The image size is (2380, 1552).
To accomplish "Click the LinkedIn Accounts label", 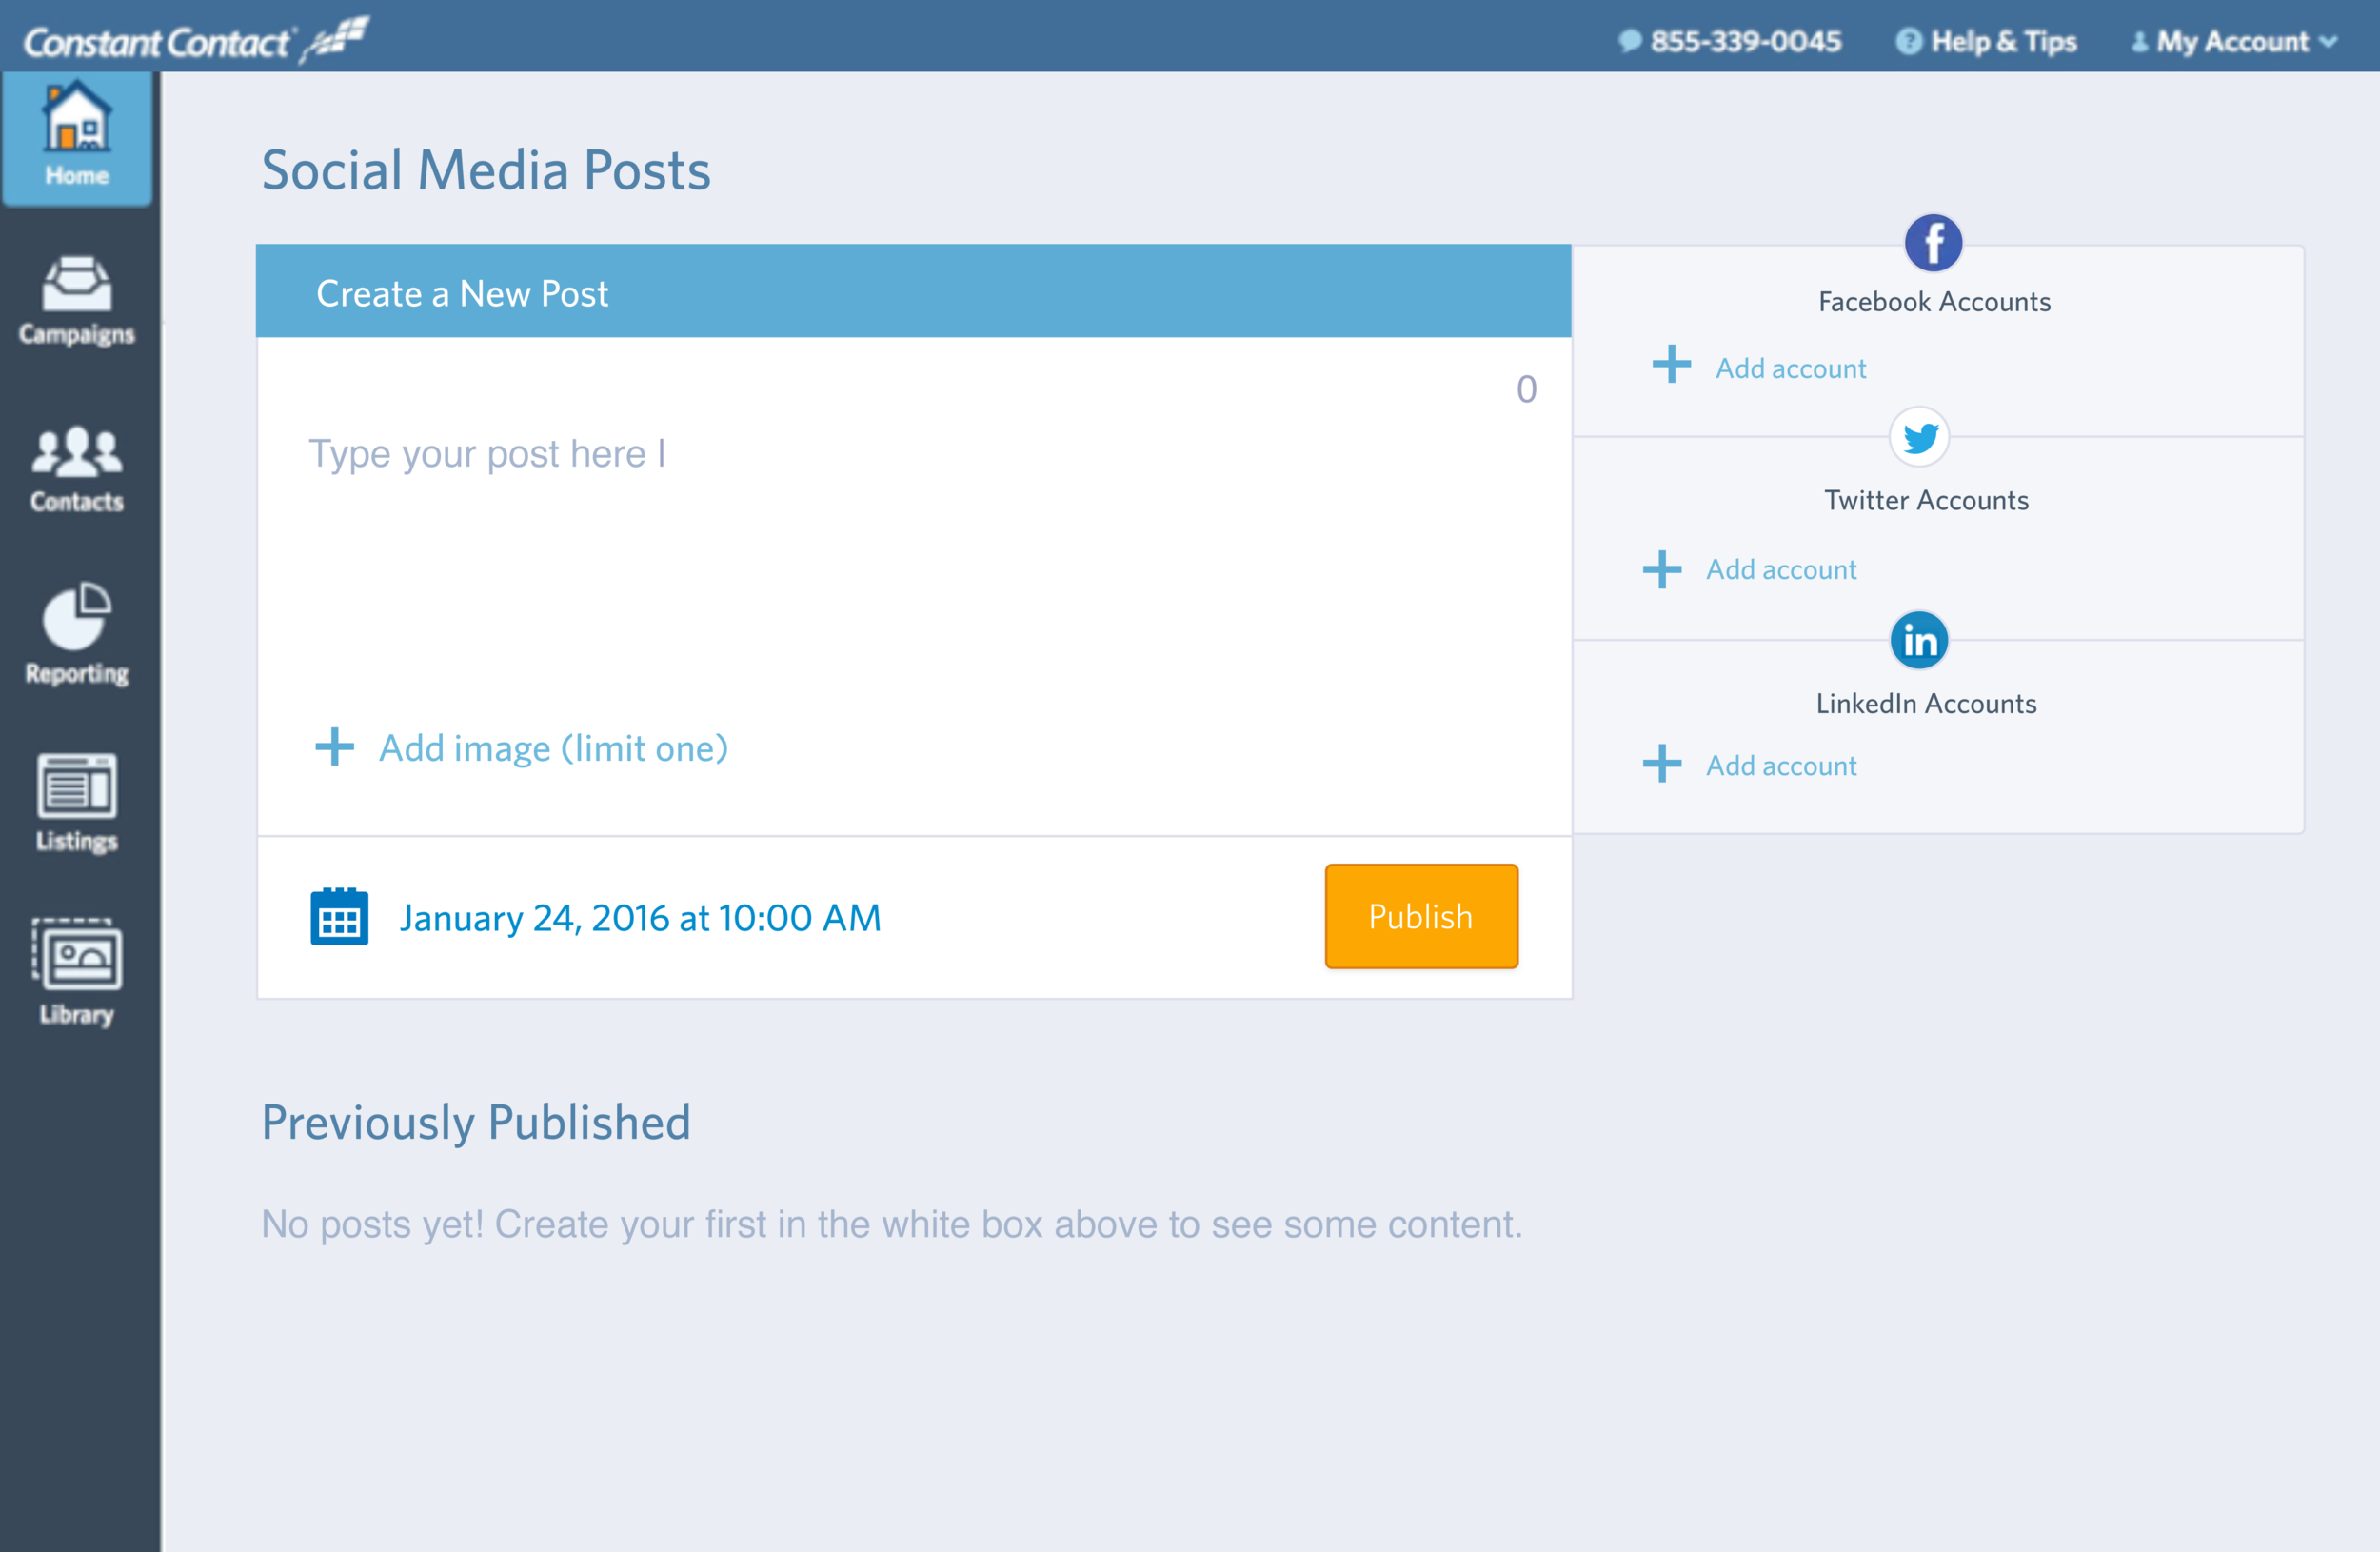I will pyautogui.click(x=1926, y=704).
